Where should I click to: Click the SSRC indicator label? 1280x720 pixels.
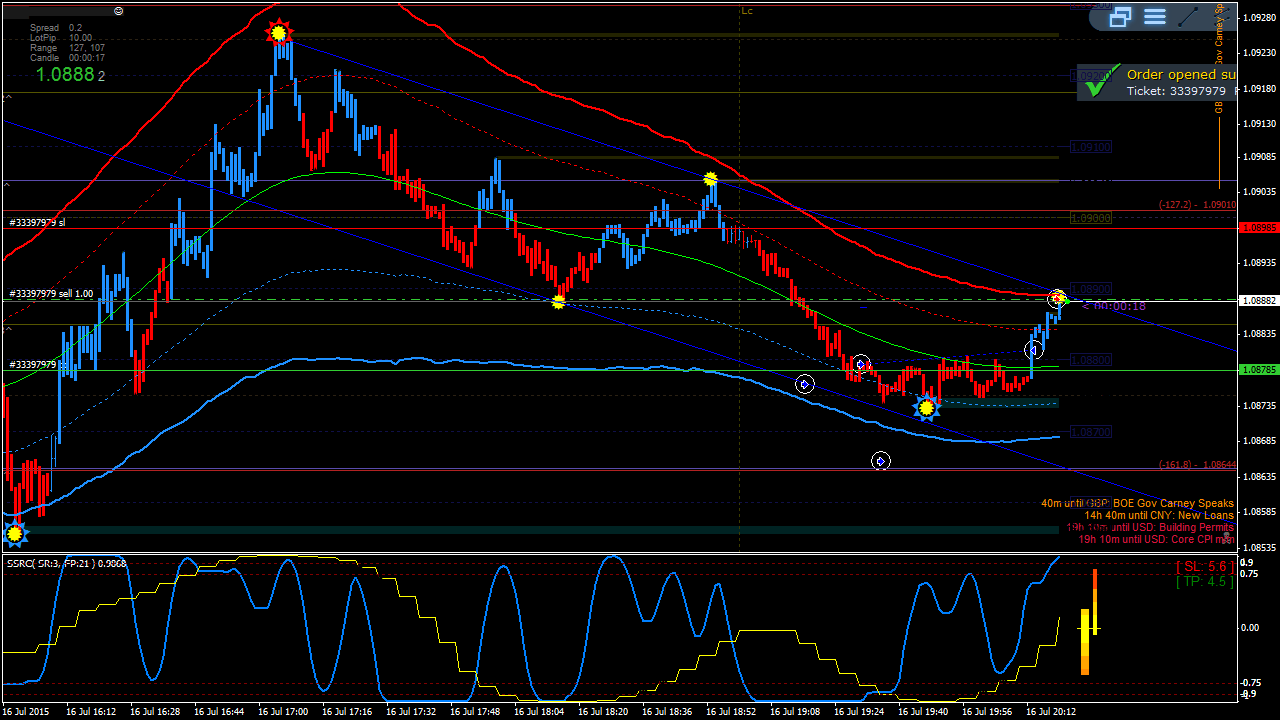pyautogui.click(x=66, y=563)
